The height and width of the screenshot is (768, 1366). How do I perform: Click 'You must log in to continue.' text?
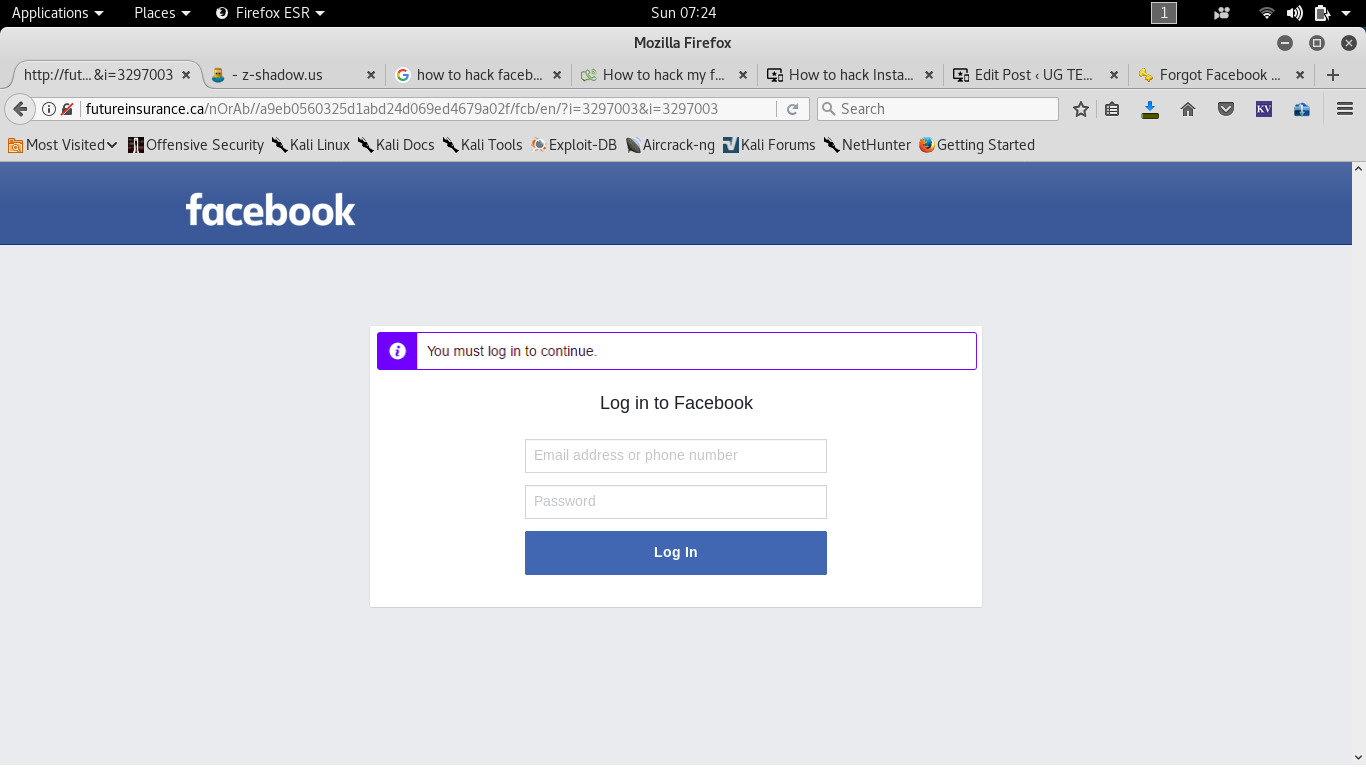[x=512, y=351]
